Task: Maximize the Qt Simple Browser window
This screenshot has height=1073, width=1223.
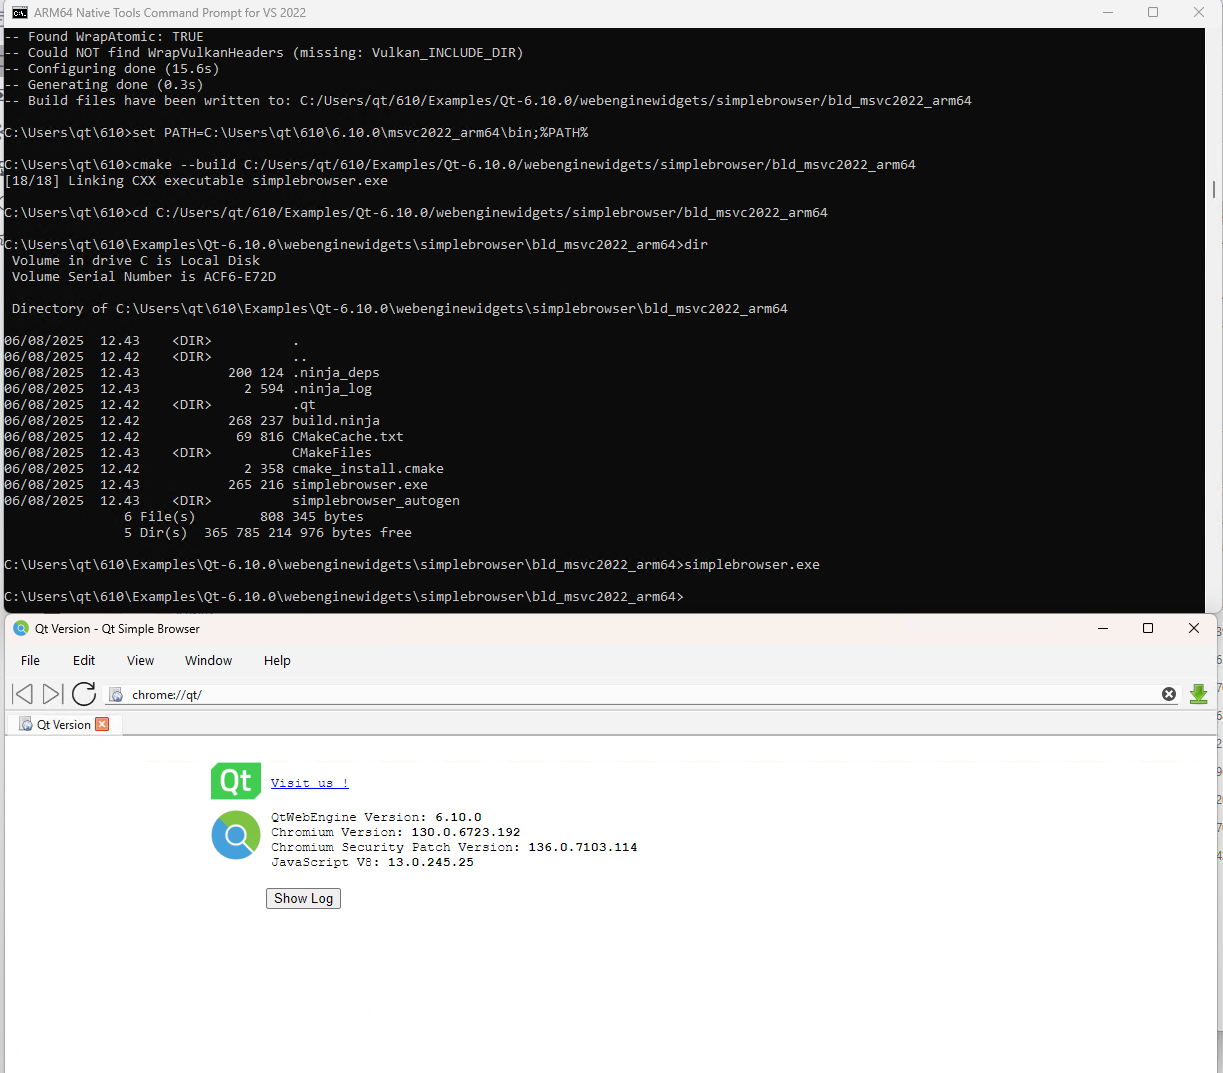Action: click(1148, 628)
